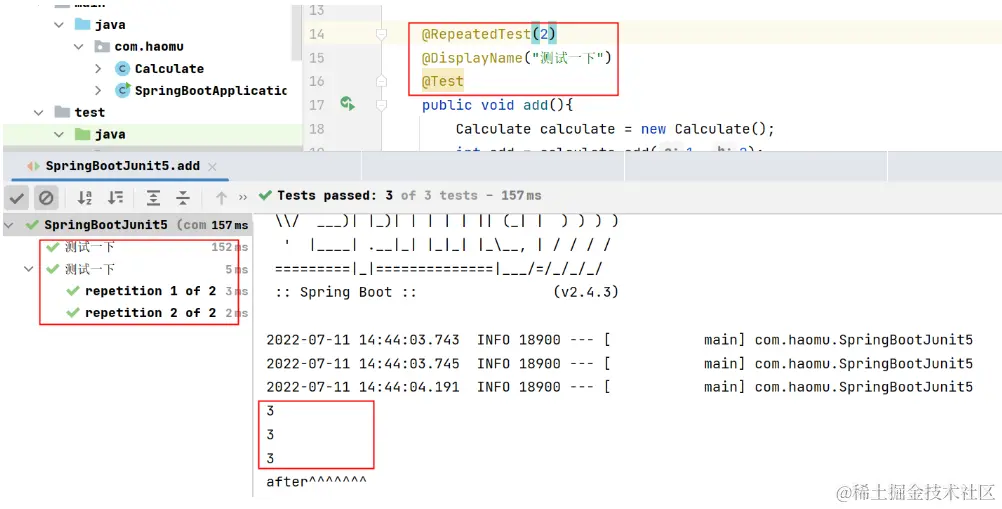
Task: Collapse the second 测试一下 test node
Action: tap(29, 269)
